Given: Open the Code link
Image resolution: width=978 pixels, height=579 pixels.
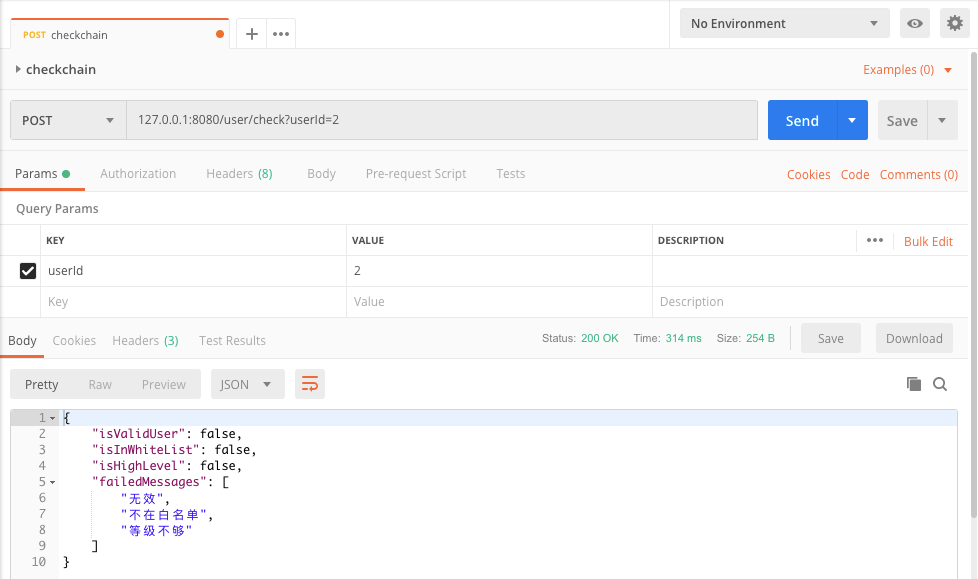Looking at the screenshot, I should (855, 175).
